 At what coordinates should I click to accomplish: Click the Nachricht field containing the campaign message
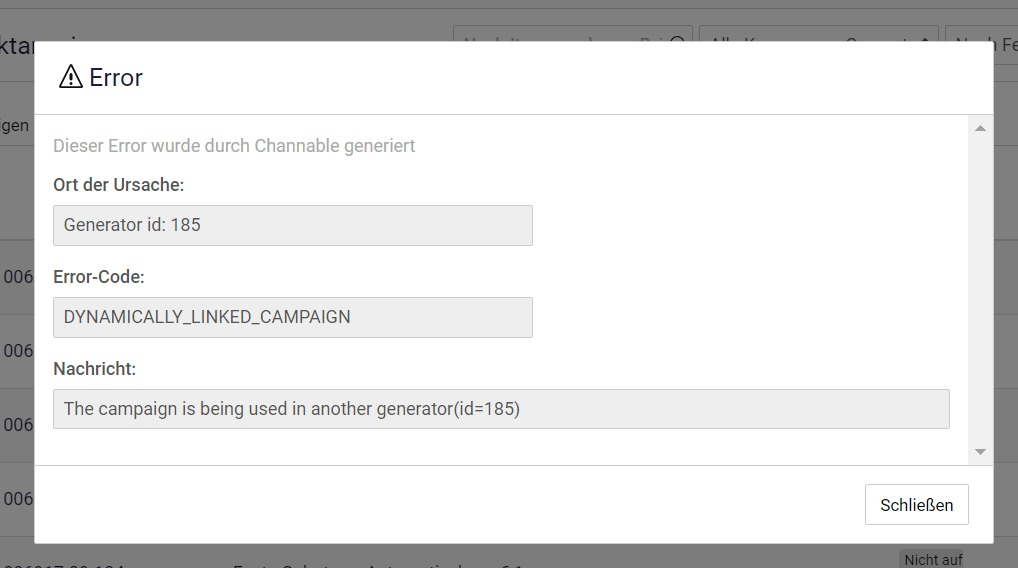pyautogui.click(x=501, y=409)
